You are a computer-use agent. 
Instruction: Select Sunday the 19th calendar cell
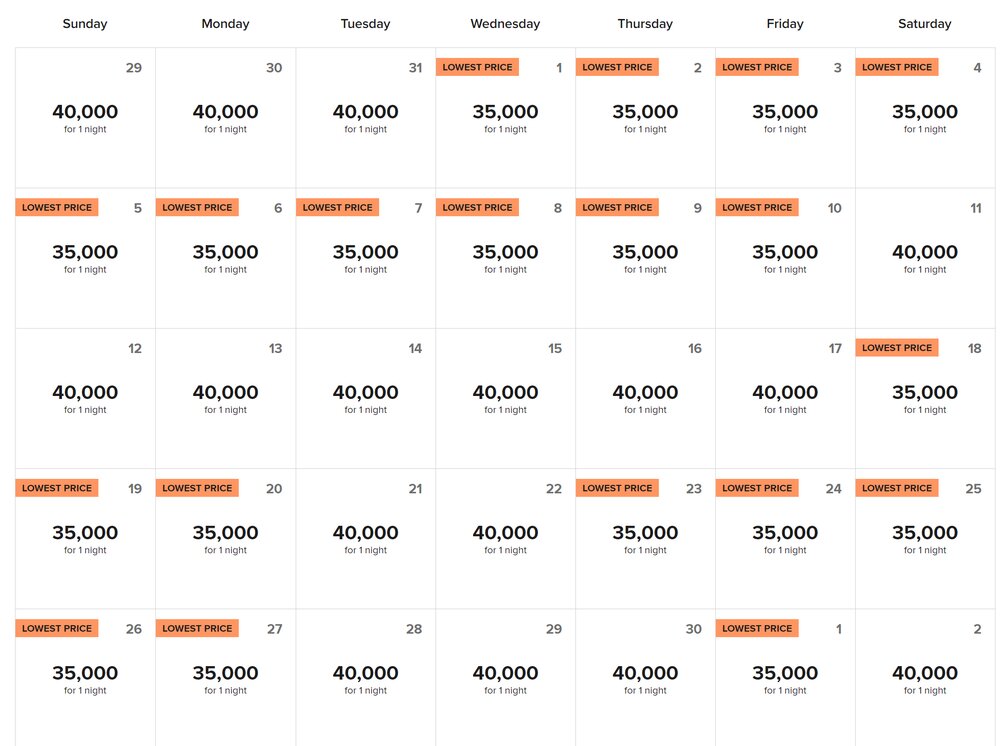pos(84,540)
